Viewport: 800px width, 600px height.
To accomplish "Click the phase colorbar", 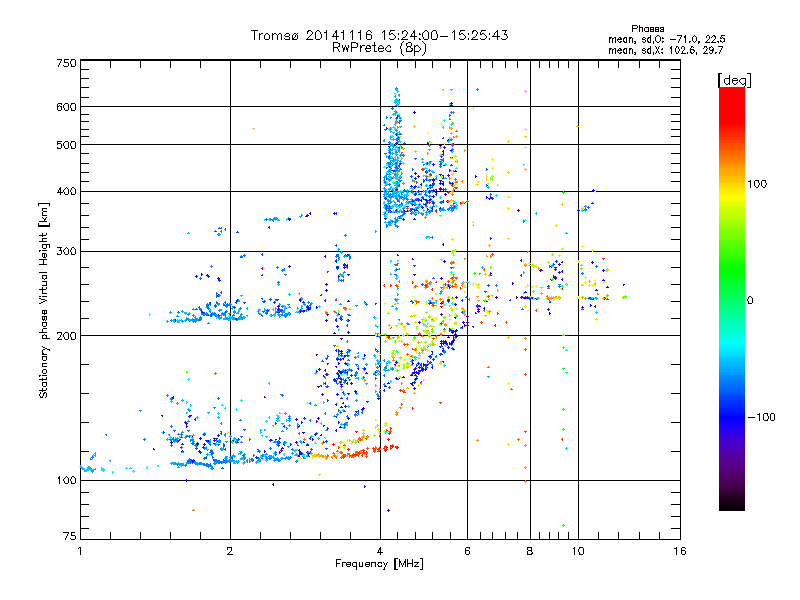I will click(x=732, y=298).
